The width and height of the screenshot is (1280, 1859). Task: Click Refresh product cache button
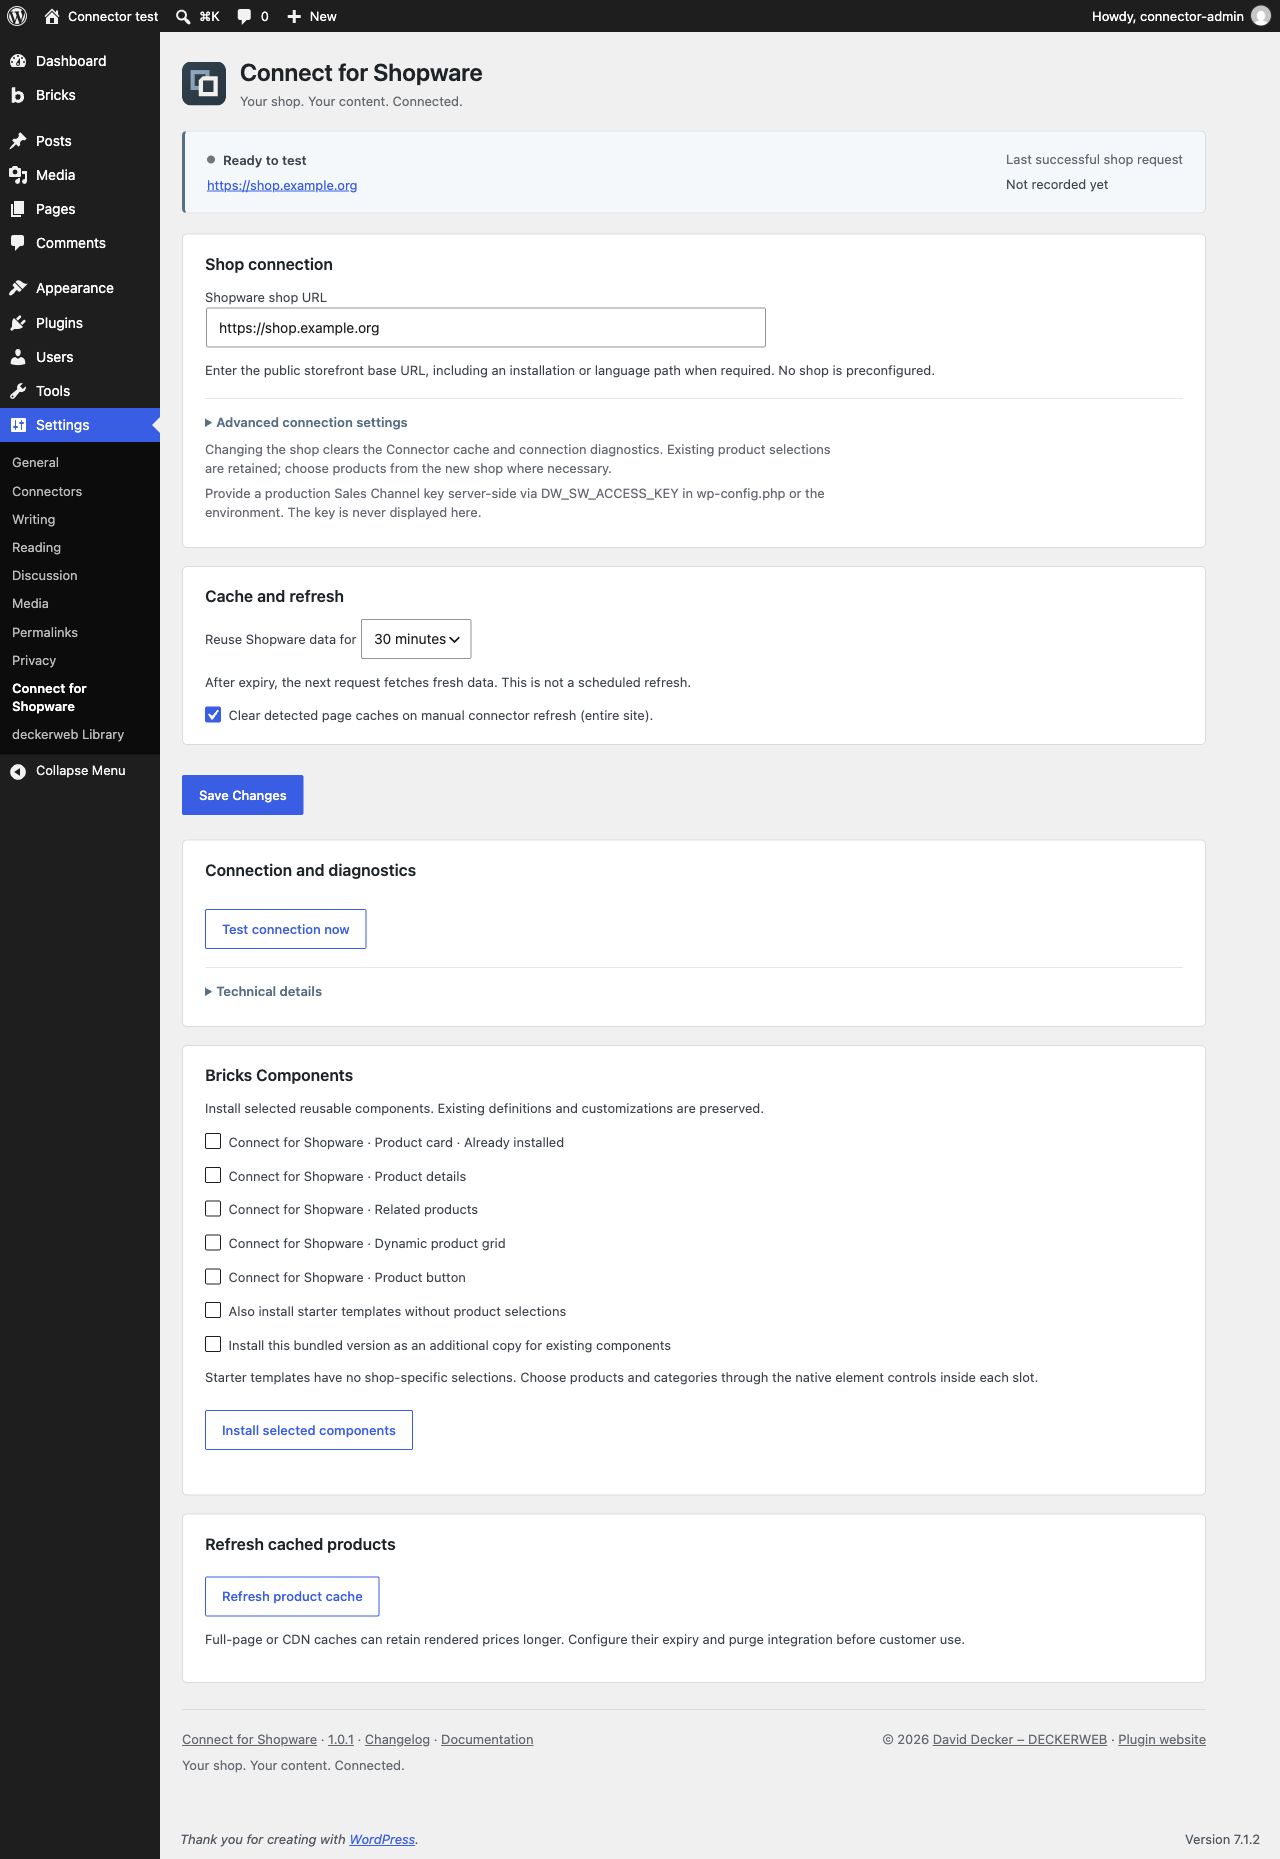292,1596
